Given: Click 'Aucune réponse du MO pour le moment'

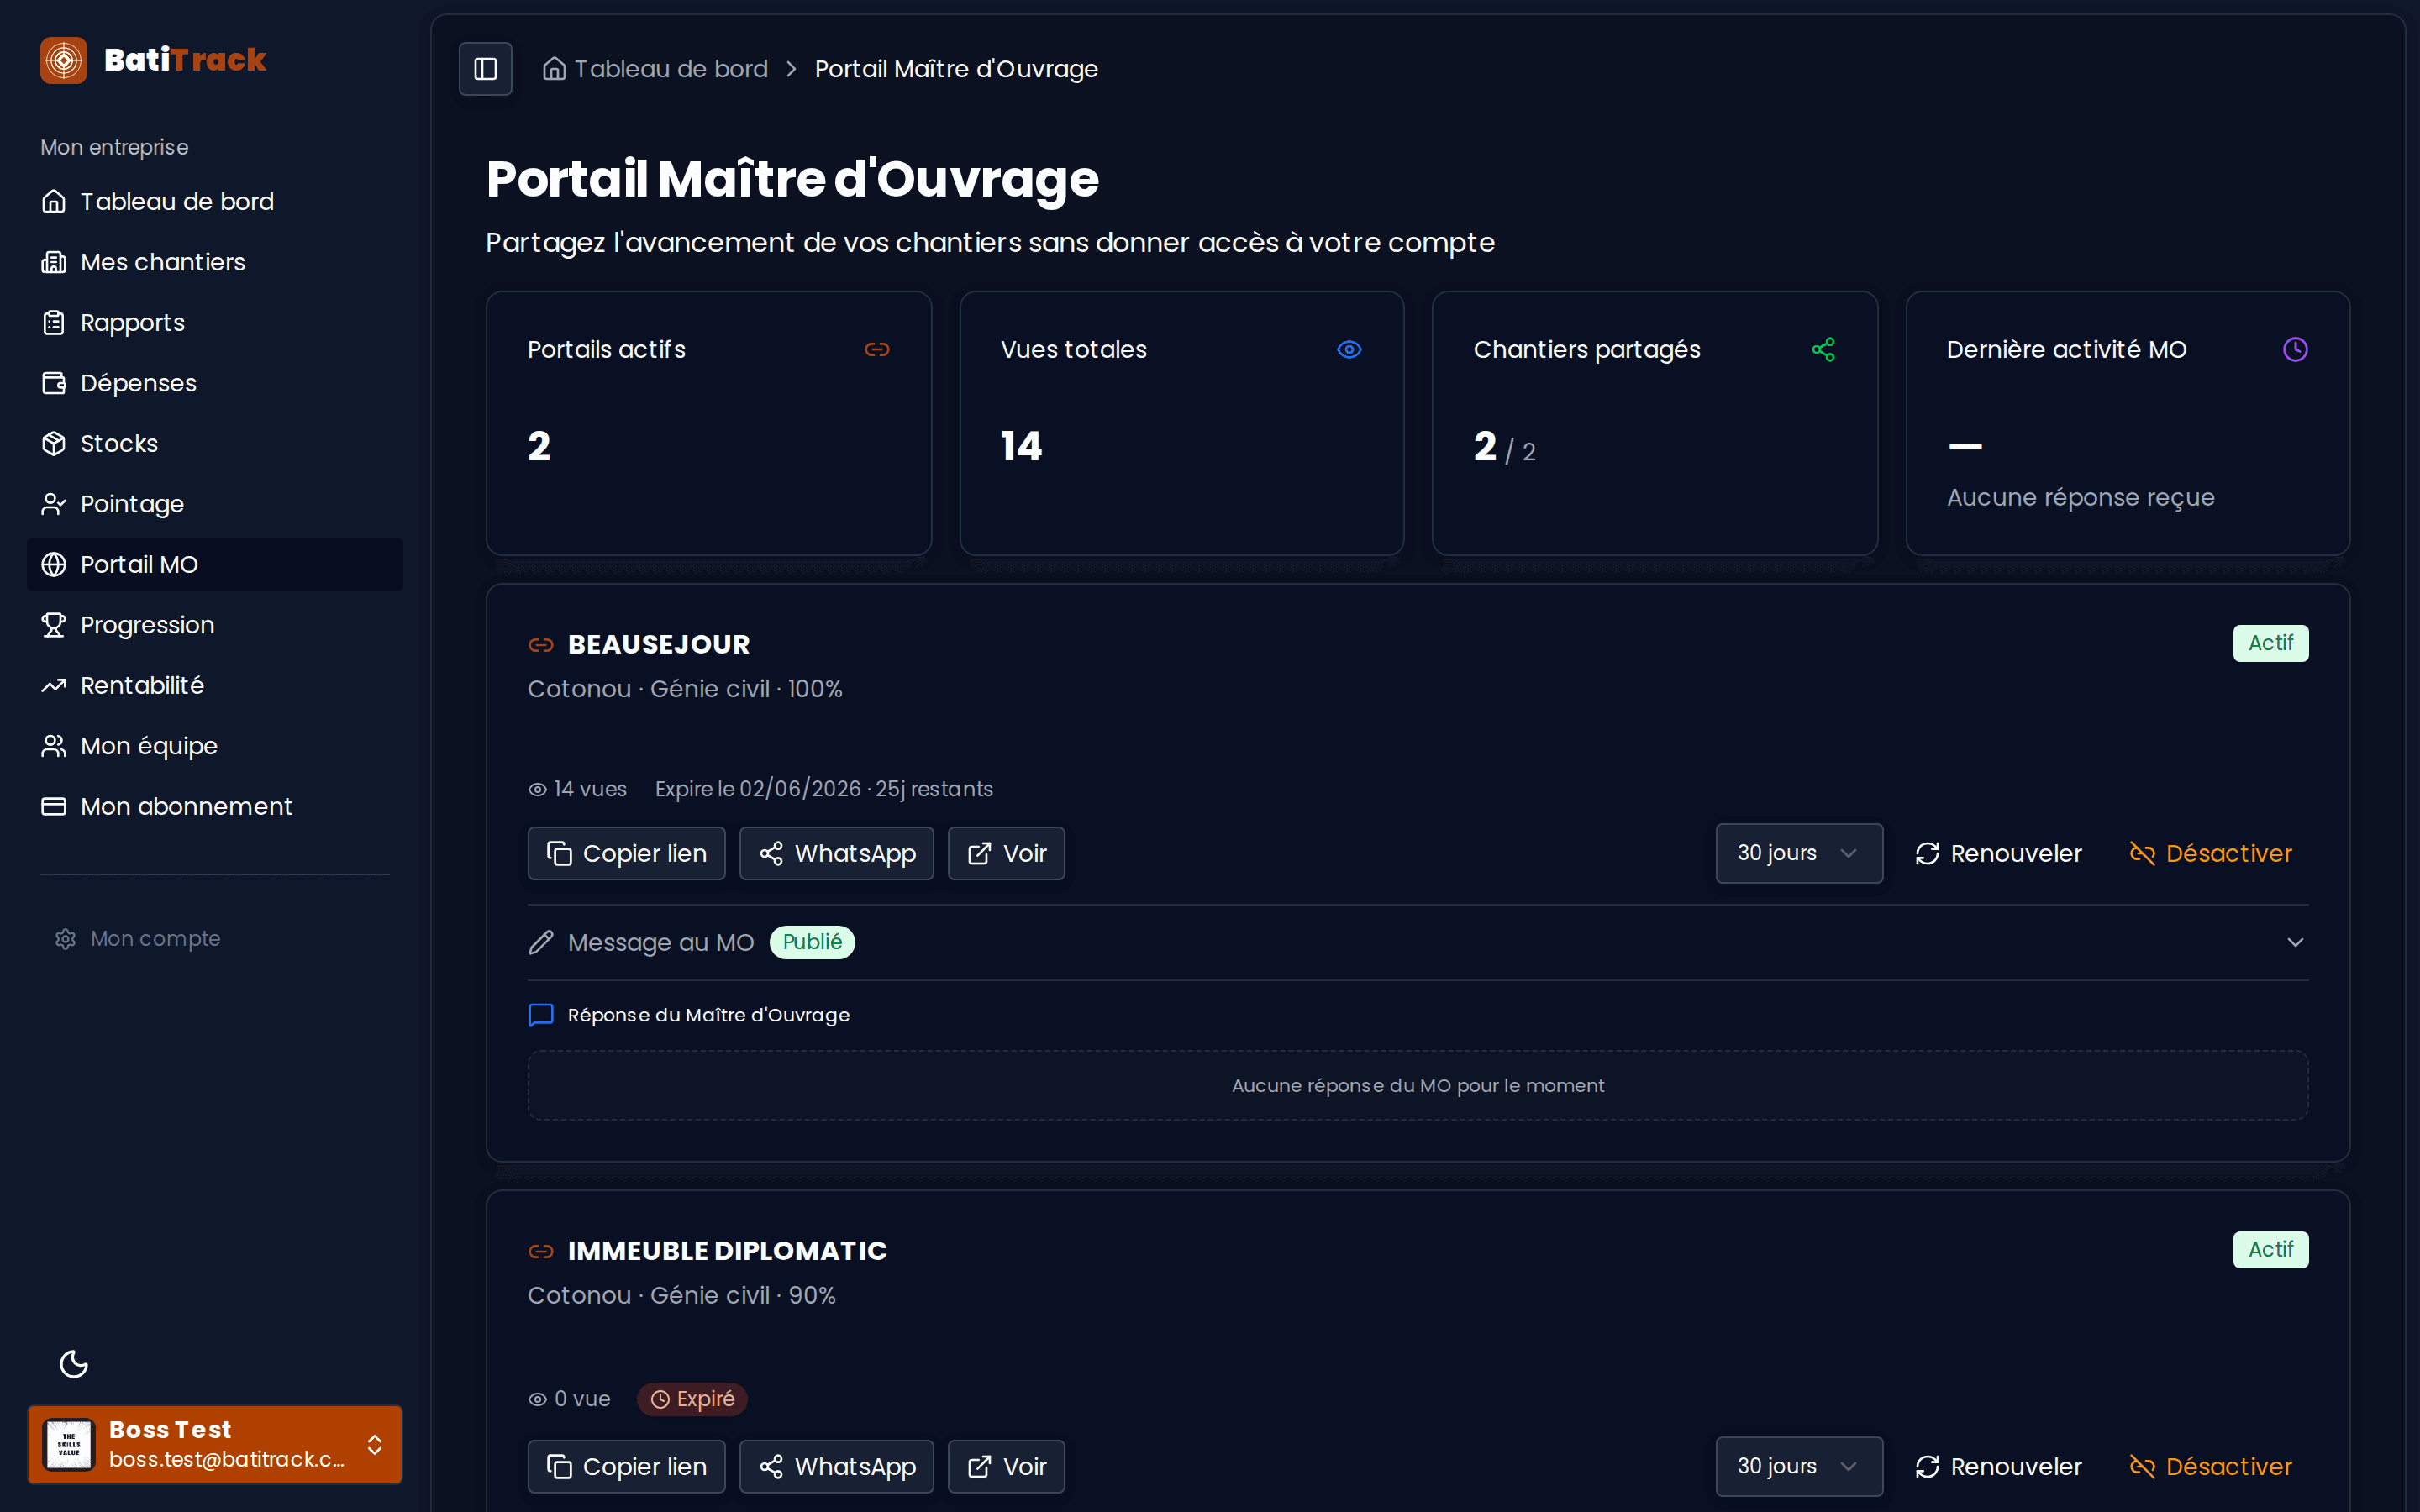Looking at the screenshot, I should pos(1418,1086).
